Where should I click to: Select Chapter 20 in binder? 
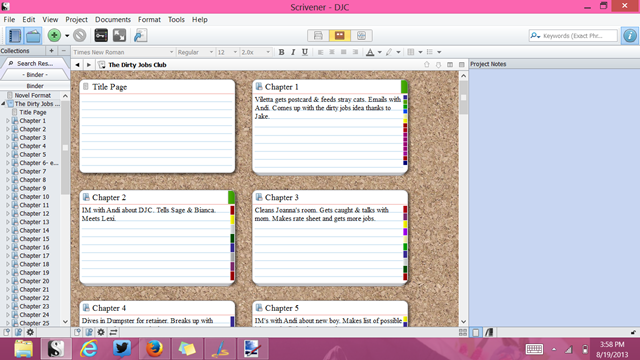click(x=34, y=281)
